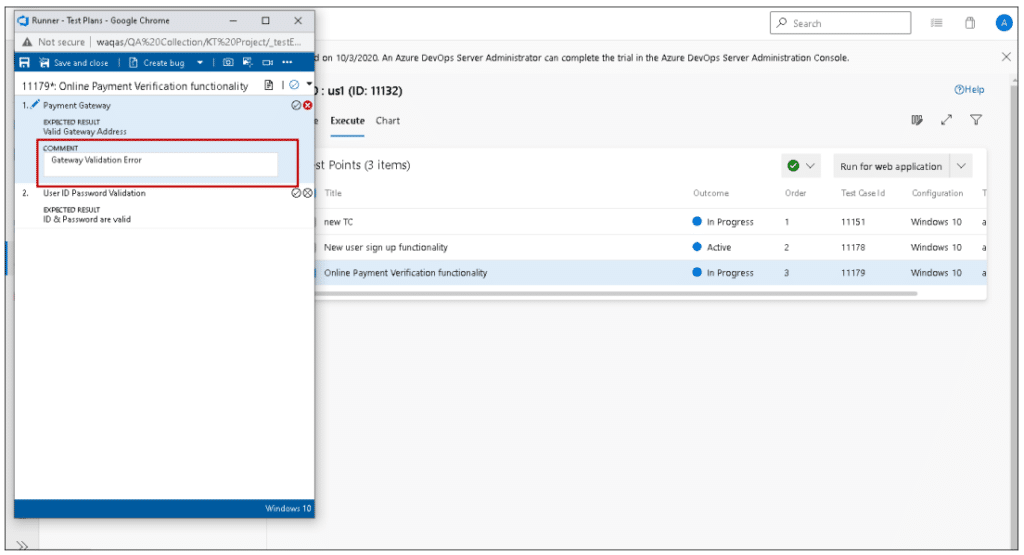Expand the sidebar with double chevron icon
The width and height of the screenshot is (1024, 555).
point(22,545)
